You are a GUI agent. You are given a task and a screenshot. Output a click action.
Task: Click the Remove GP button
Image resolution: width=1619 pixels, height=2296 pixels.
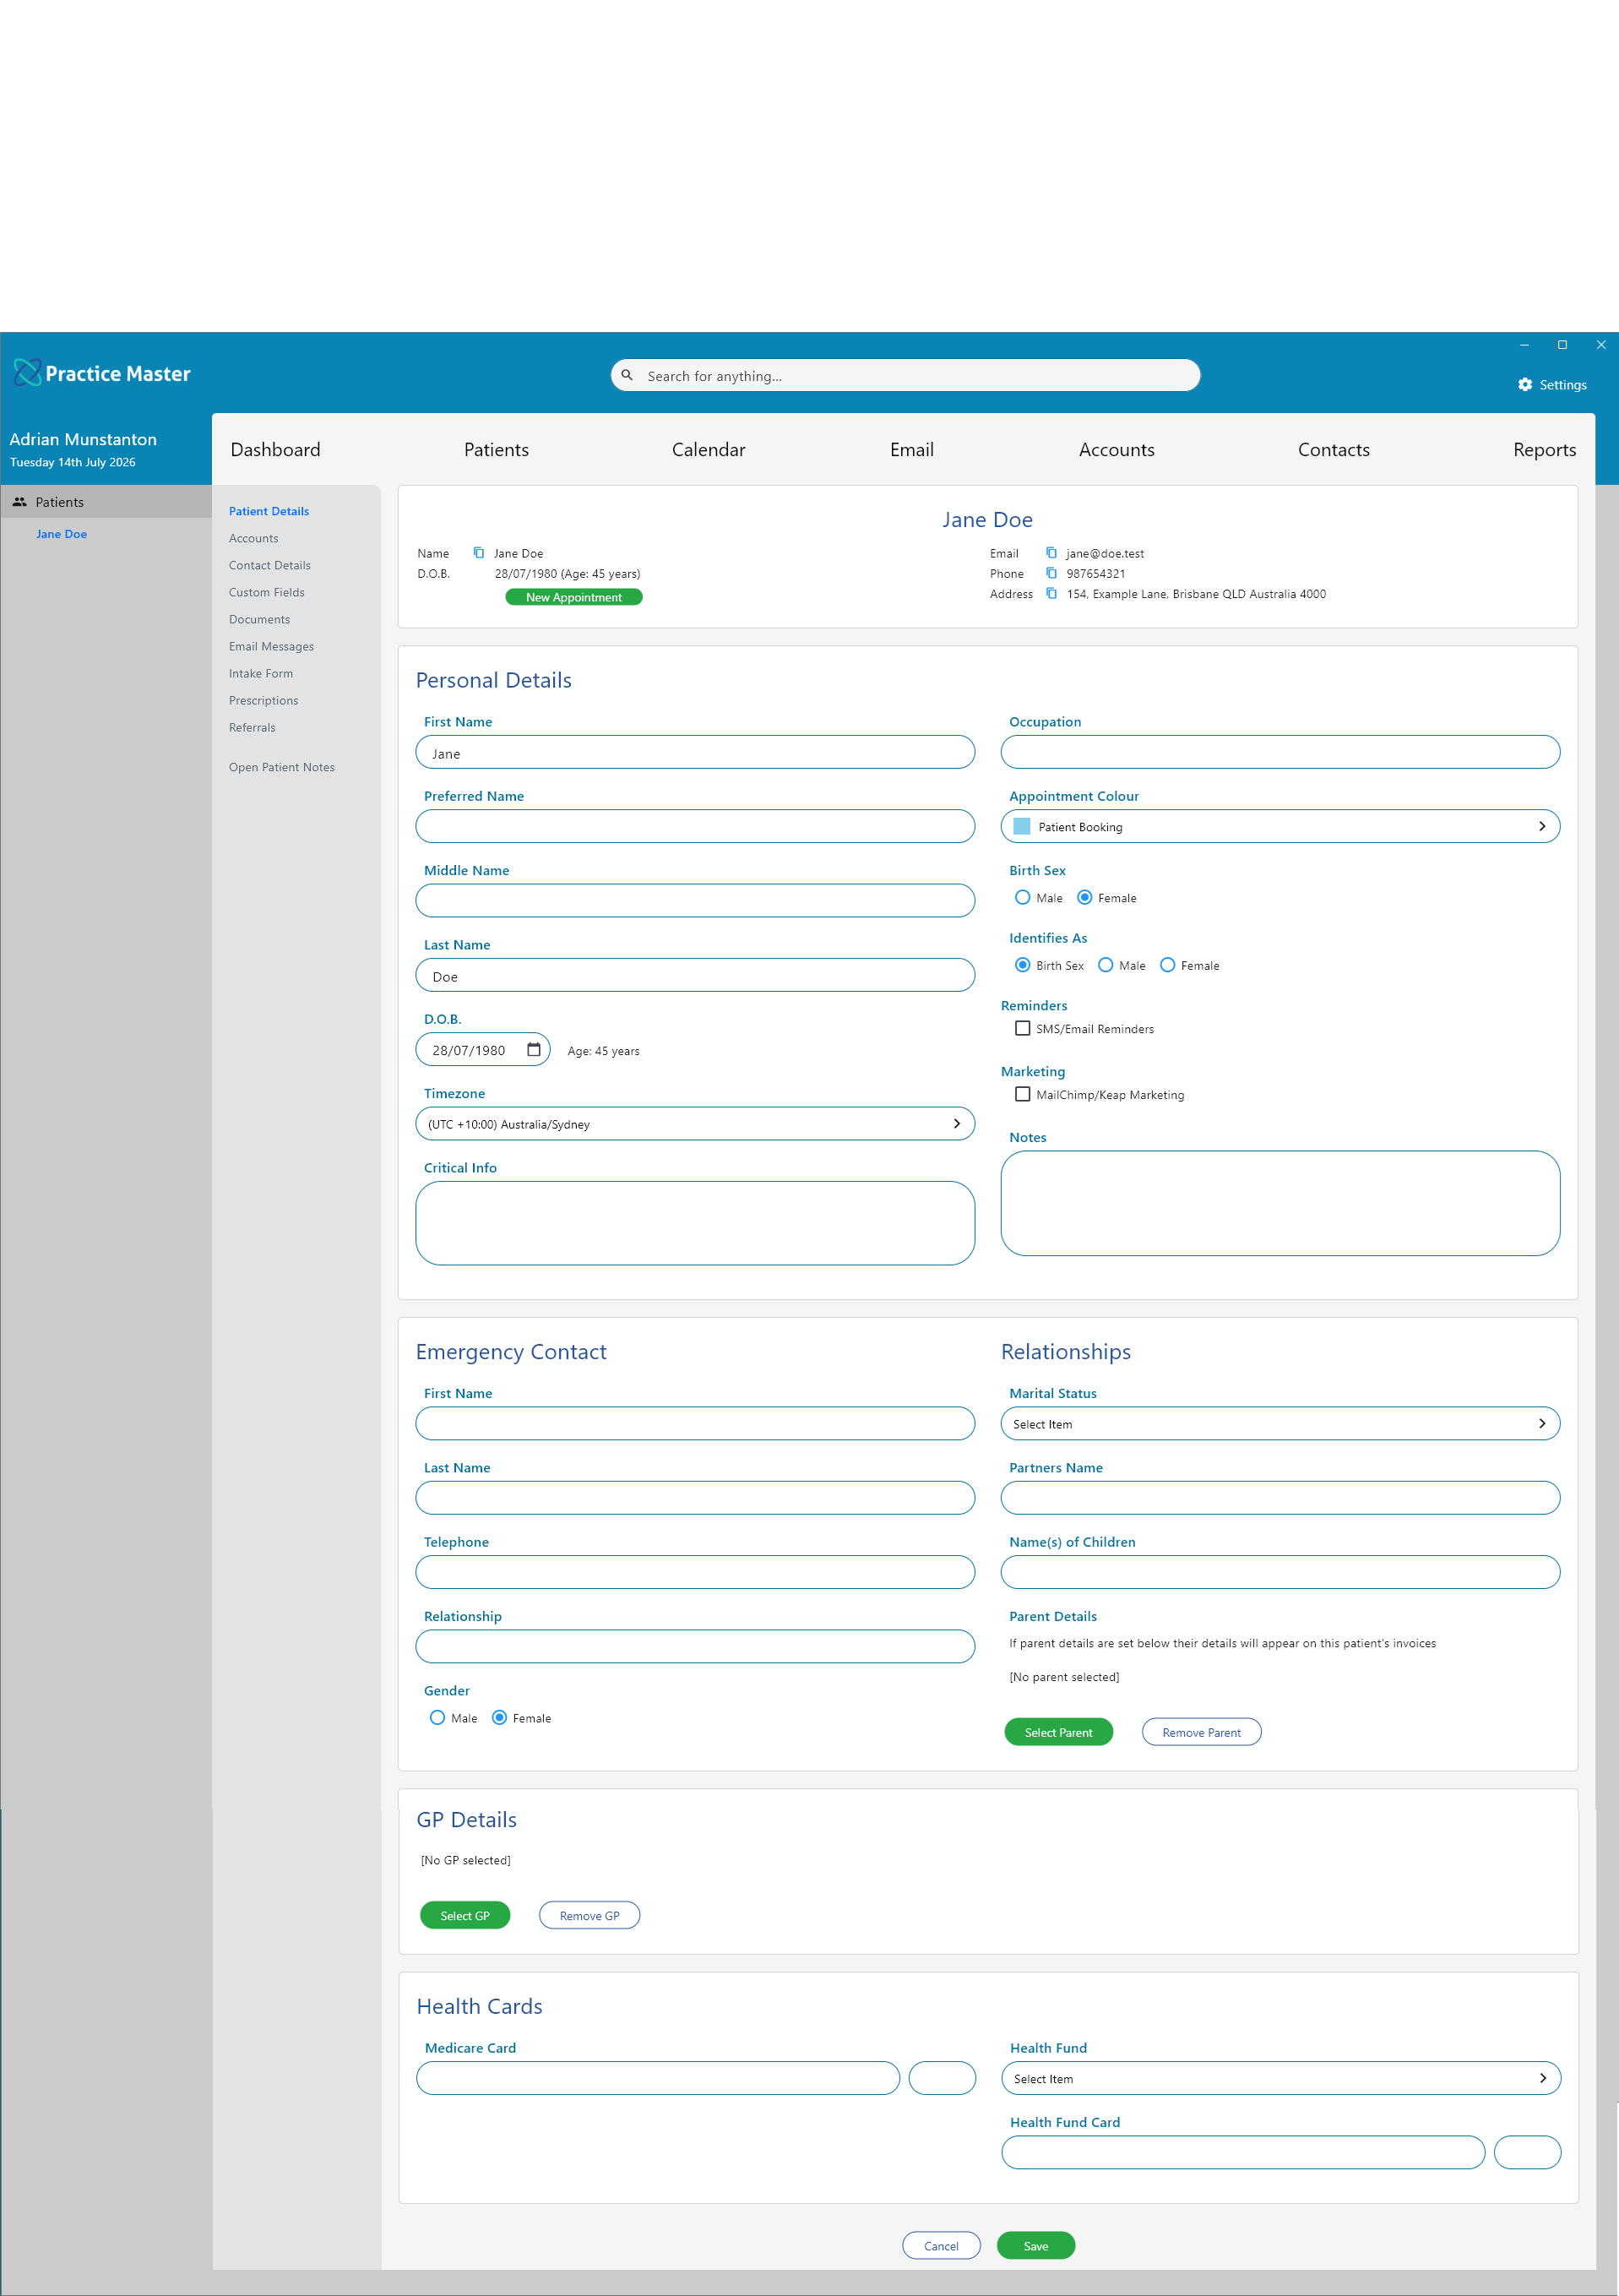(x=589, y=1915)
